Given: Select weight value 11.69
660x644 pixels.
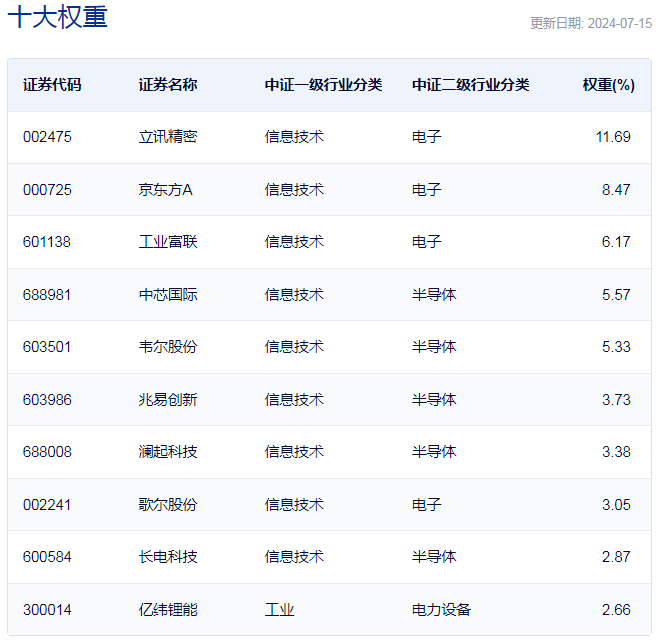Looking at the screenshot, I should [613, 137].
